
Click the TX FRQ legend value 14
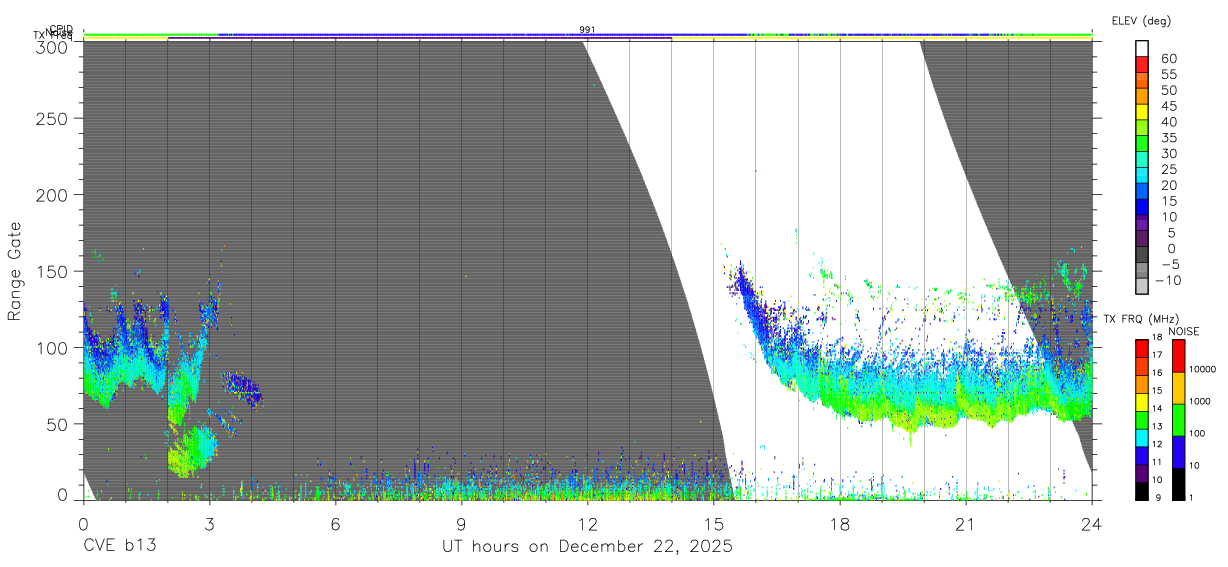pyautogui.click(x=1157, y=409)
